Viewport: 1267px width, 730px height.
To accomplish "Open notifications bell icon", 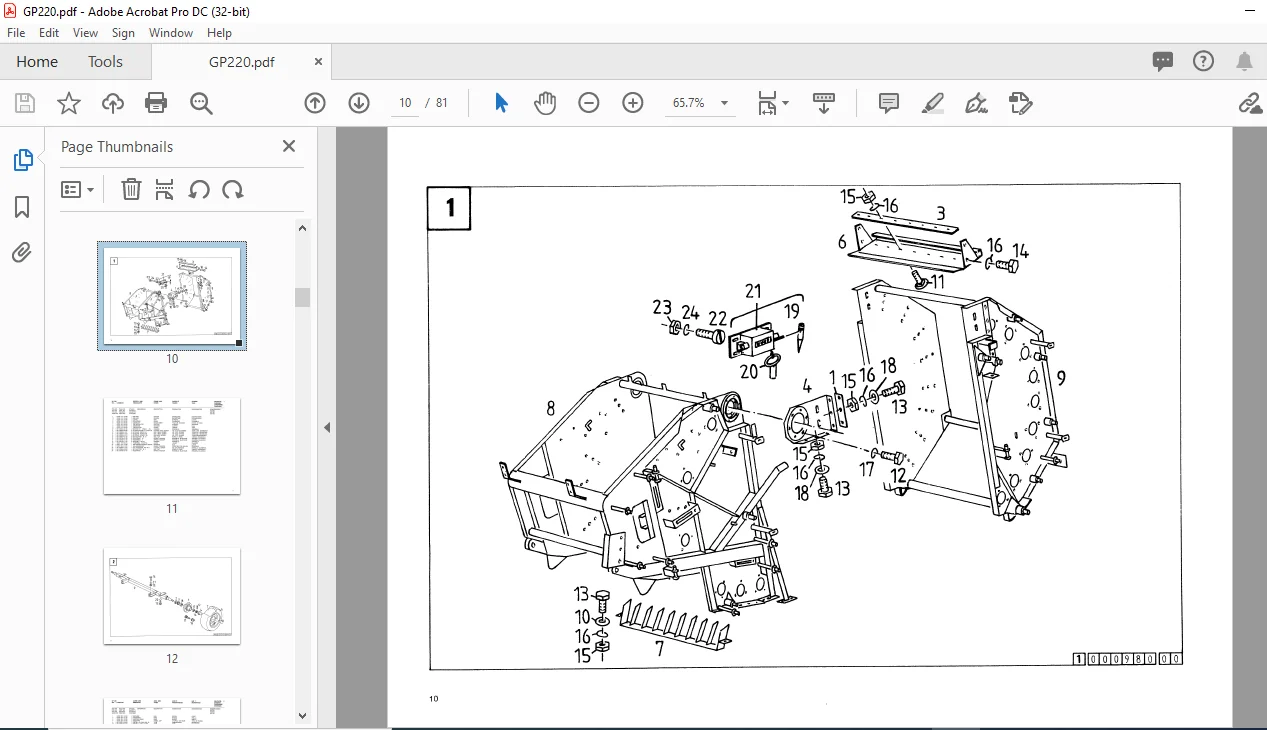I will click(x=1245, y=62).
